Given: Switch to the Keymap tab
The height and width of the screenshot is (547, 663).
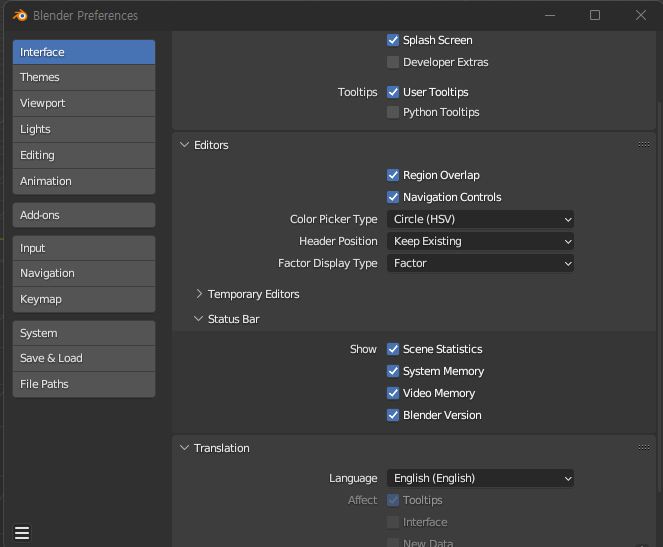Looking at the screenshot, I should point(84,299).
